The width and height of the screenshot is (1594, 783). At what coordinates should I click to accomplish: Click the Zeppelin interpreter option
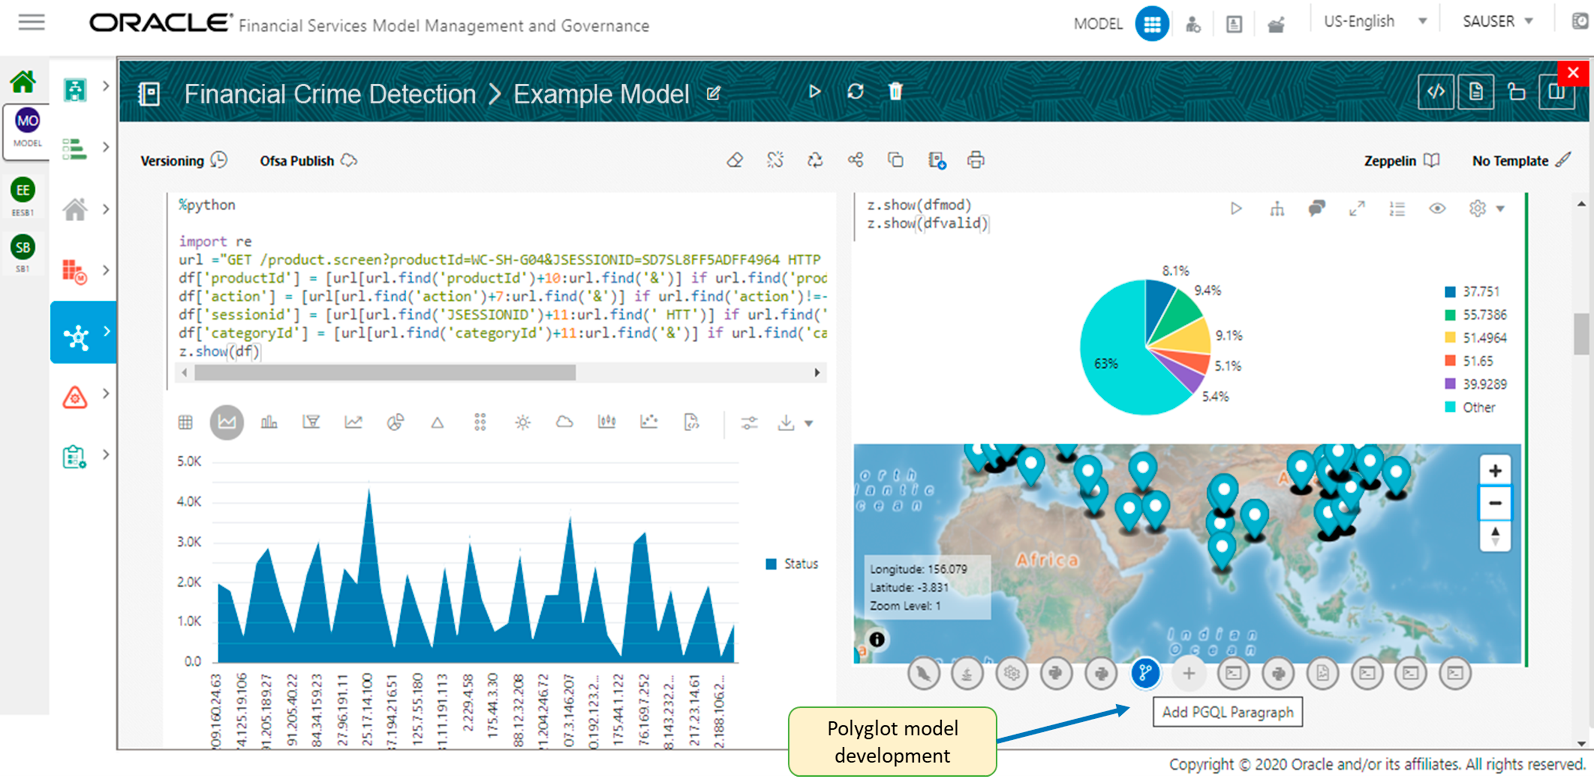[1402, 161]
